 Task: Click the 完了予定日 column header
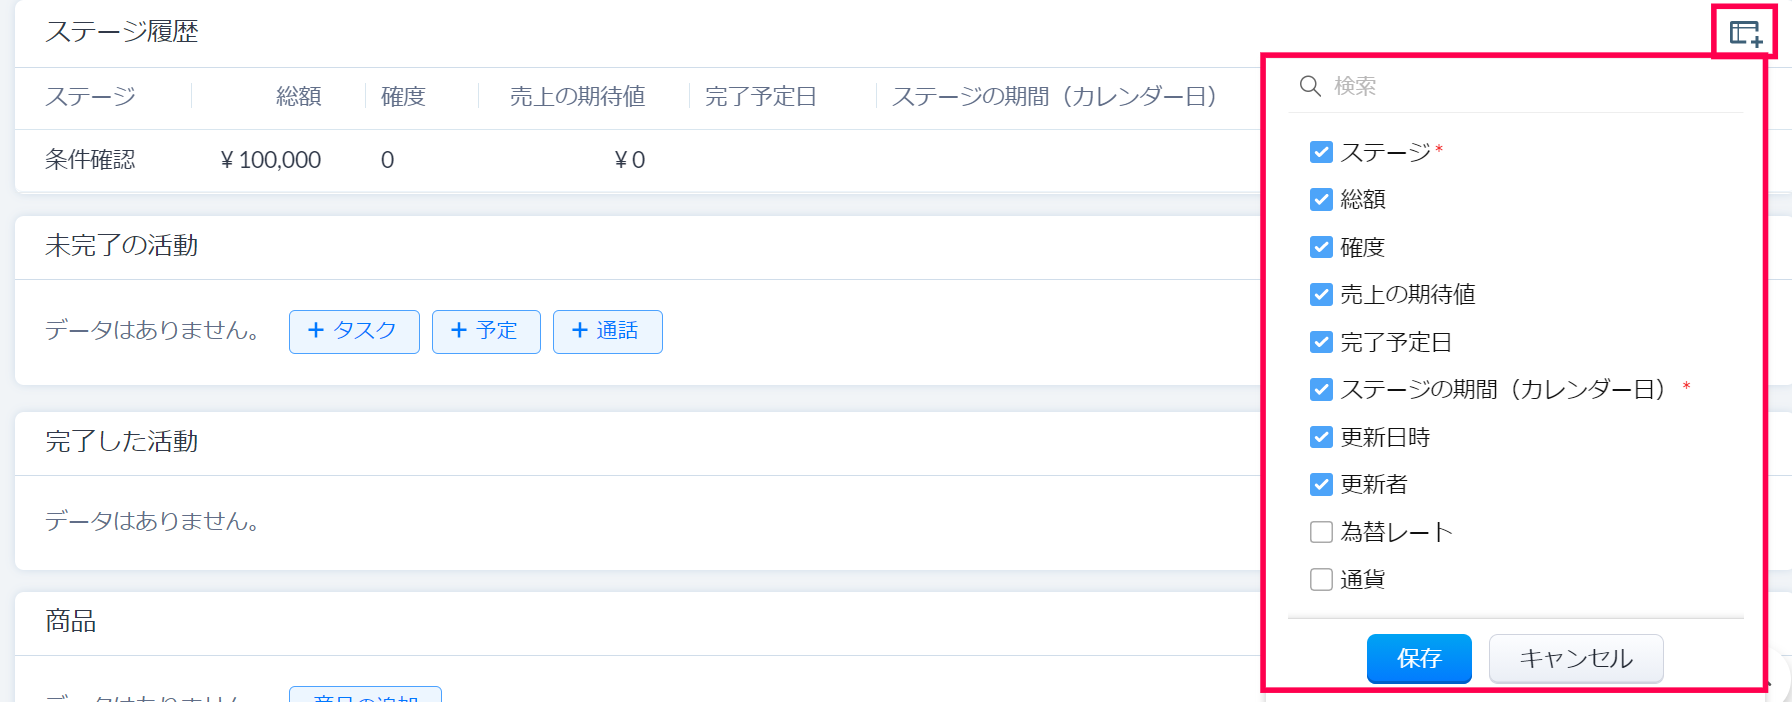(x=761, y=97)
